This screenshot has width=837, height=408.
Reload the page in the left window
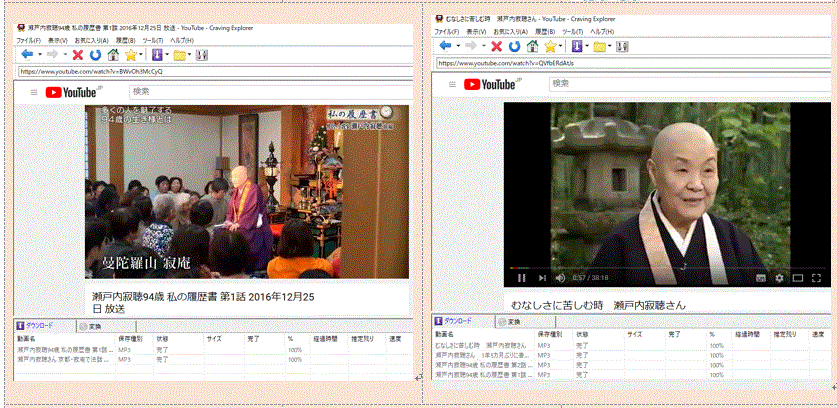(x=96, y=54)
